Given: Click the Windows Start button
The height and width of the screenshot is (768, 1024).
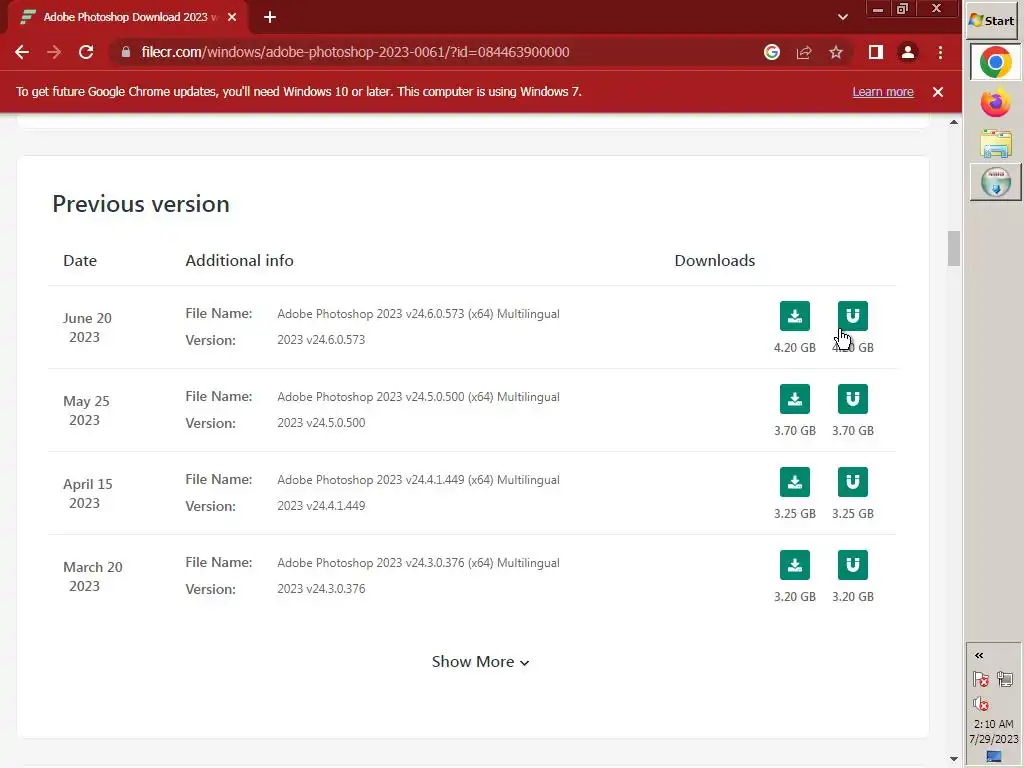Looking at the screenshot, I should point(992,20).
